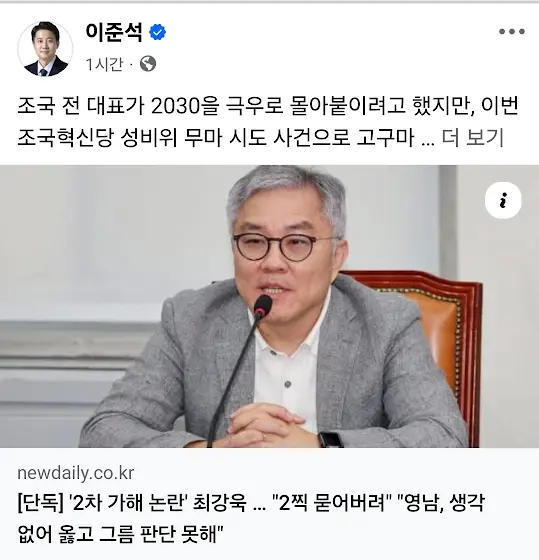Open the circular info 'i' icon on article image

[x=503, y=200]
